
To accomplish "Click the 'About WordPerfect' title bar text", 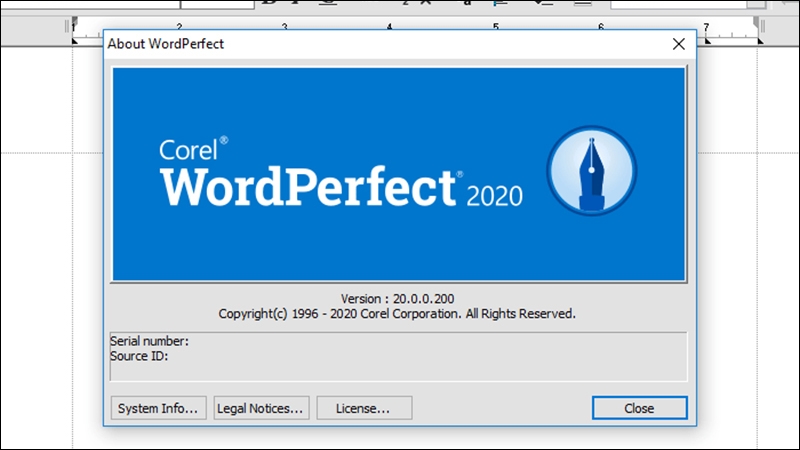I will (x=166, y=44).
